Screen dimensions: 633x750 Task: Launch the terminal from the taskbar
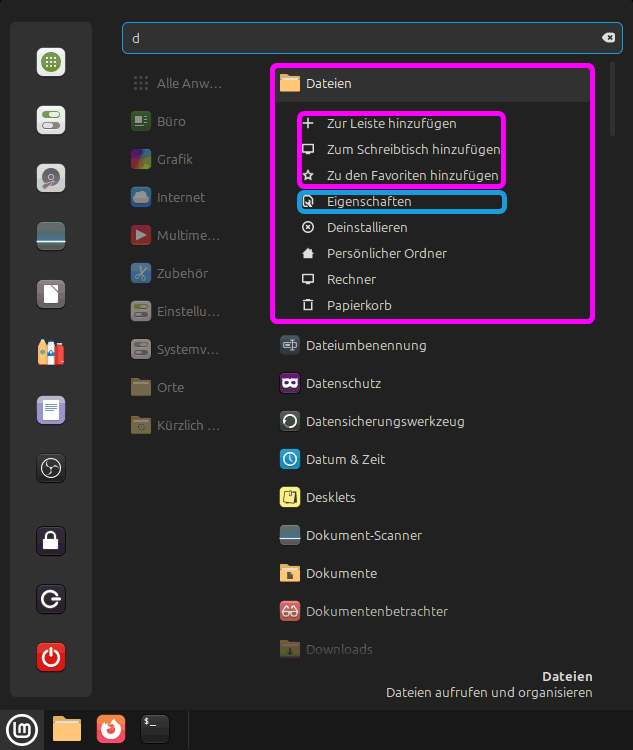pos(155,729)
